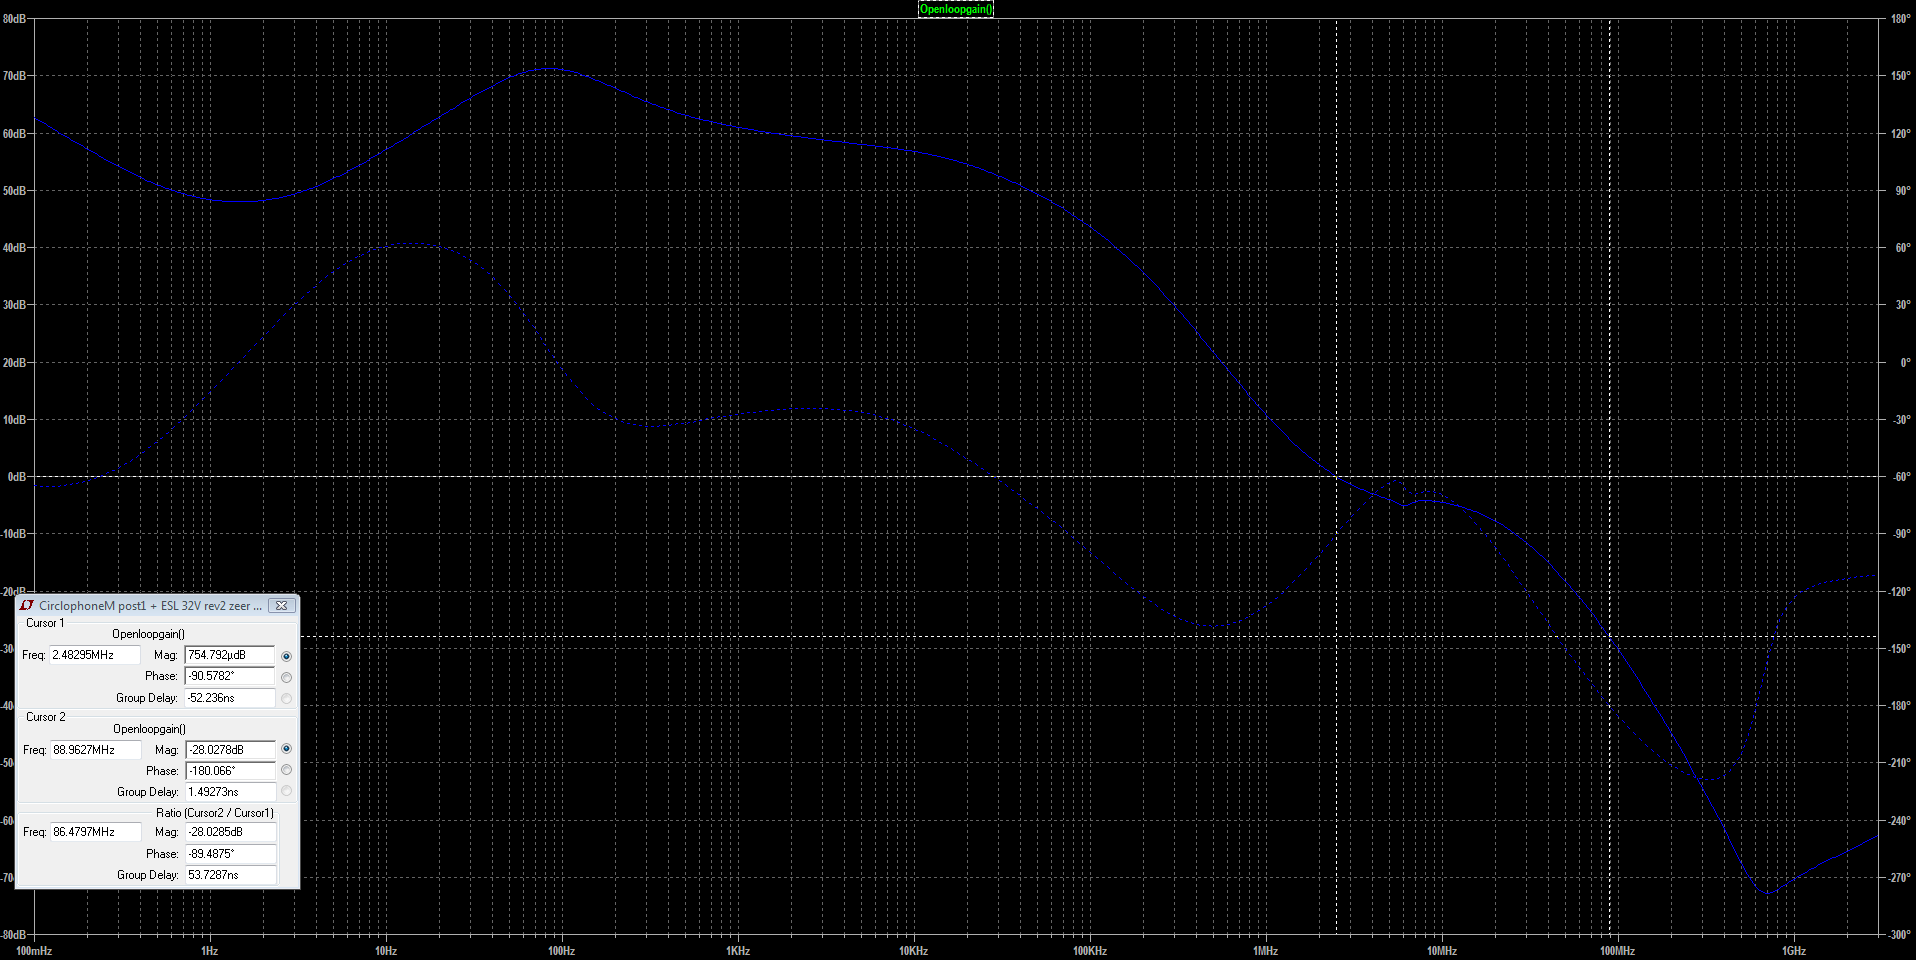
Task: Click the Ratio (Cursor2 / Cursor1) label
Action: pos(215,813)
